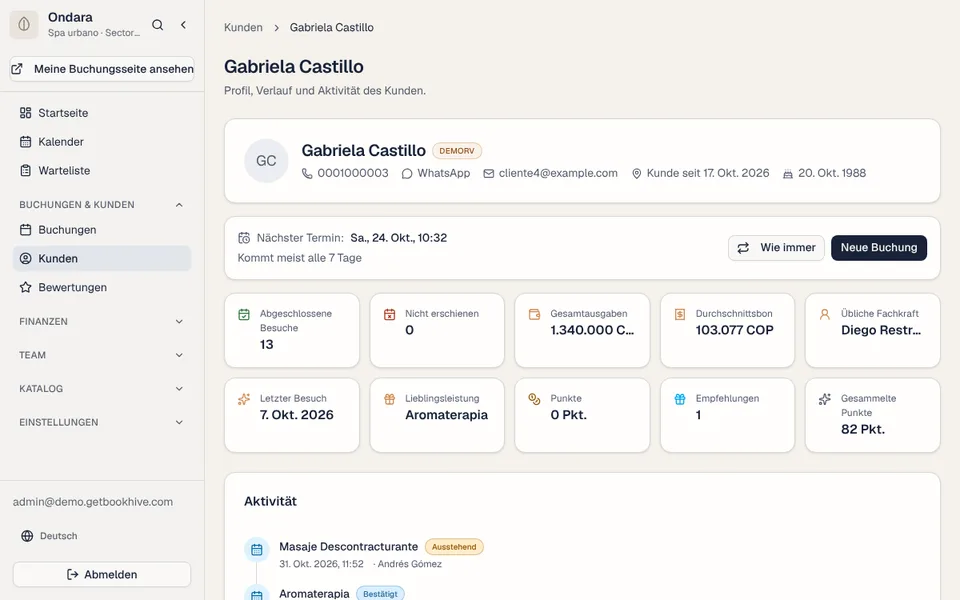Viewport: 960px width, 600px height.
Task: Click the Neue Buchung button
Action: pos(879,248)
